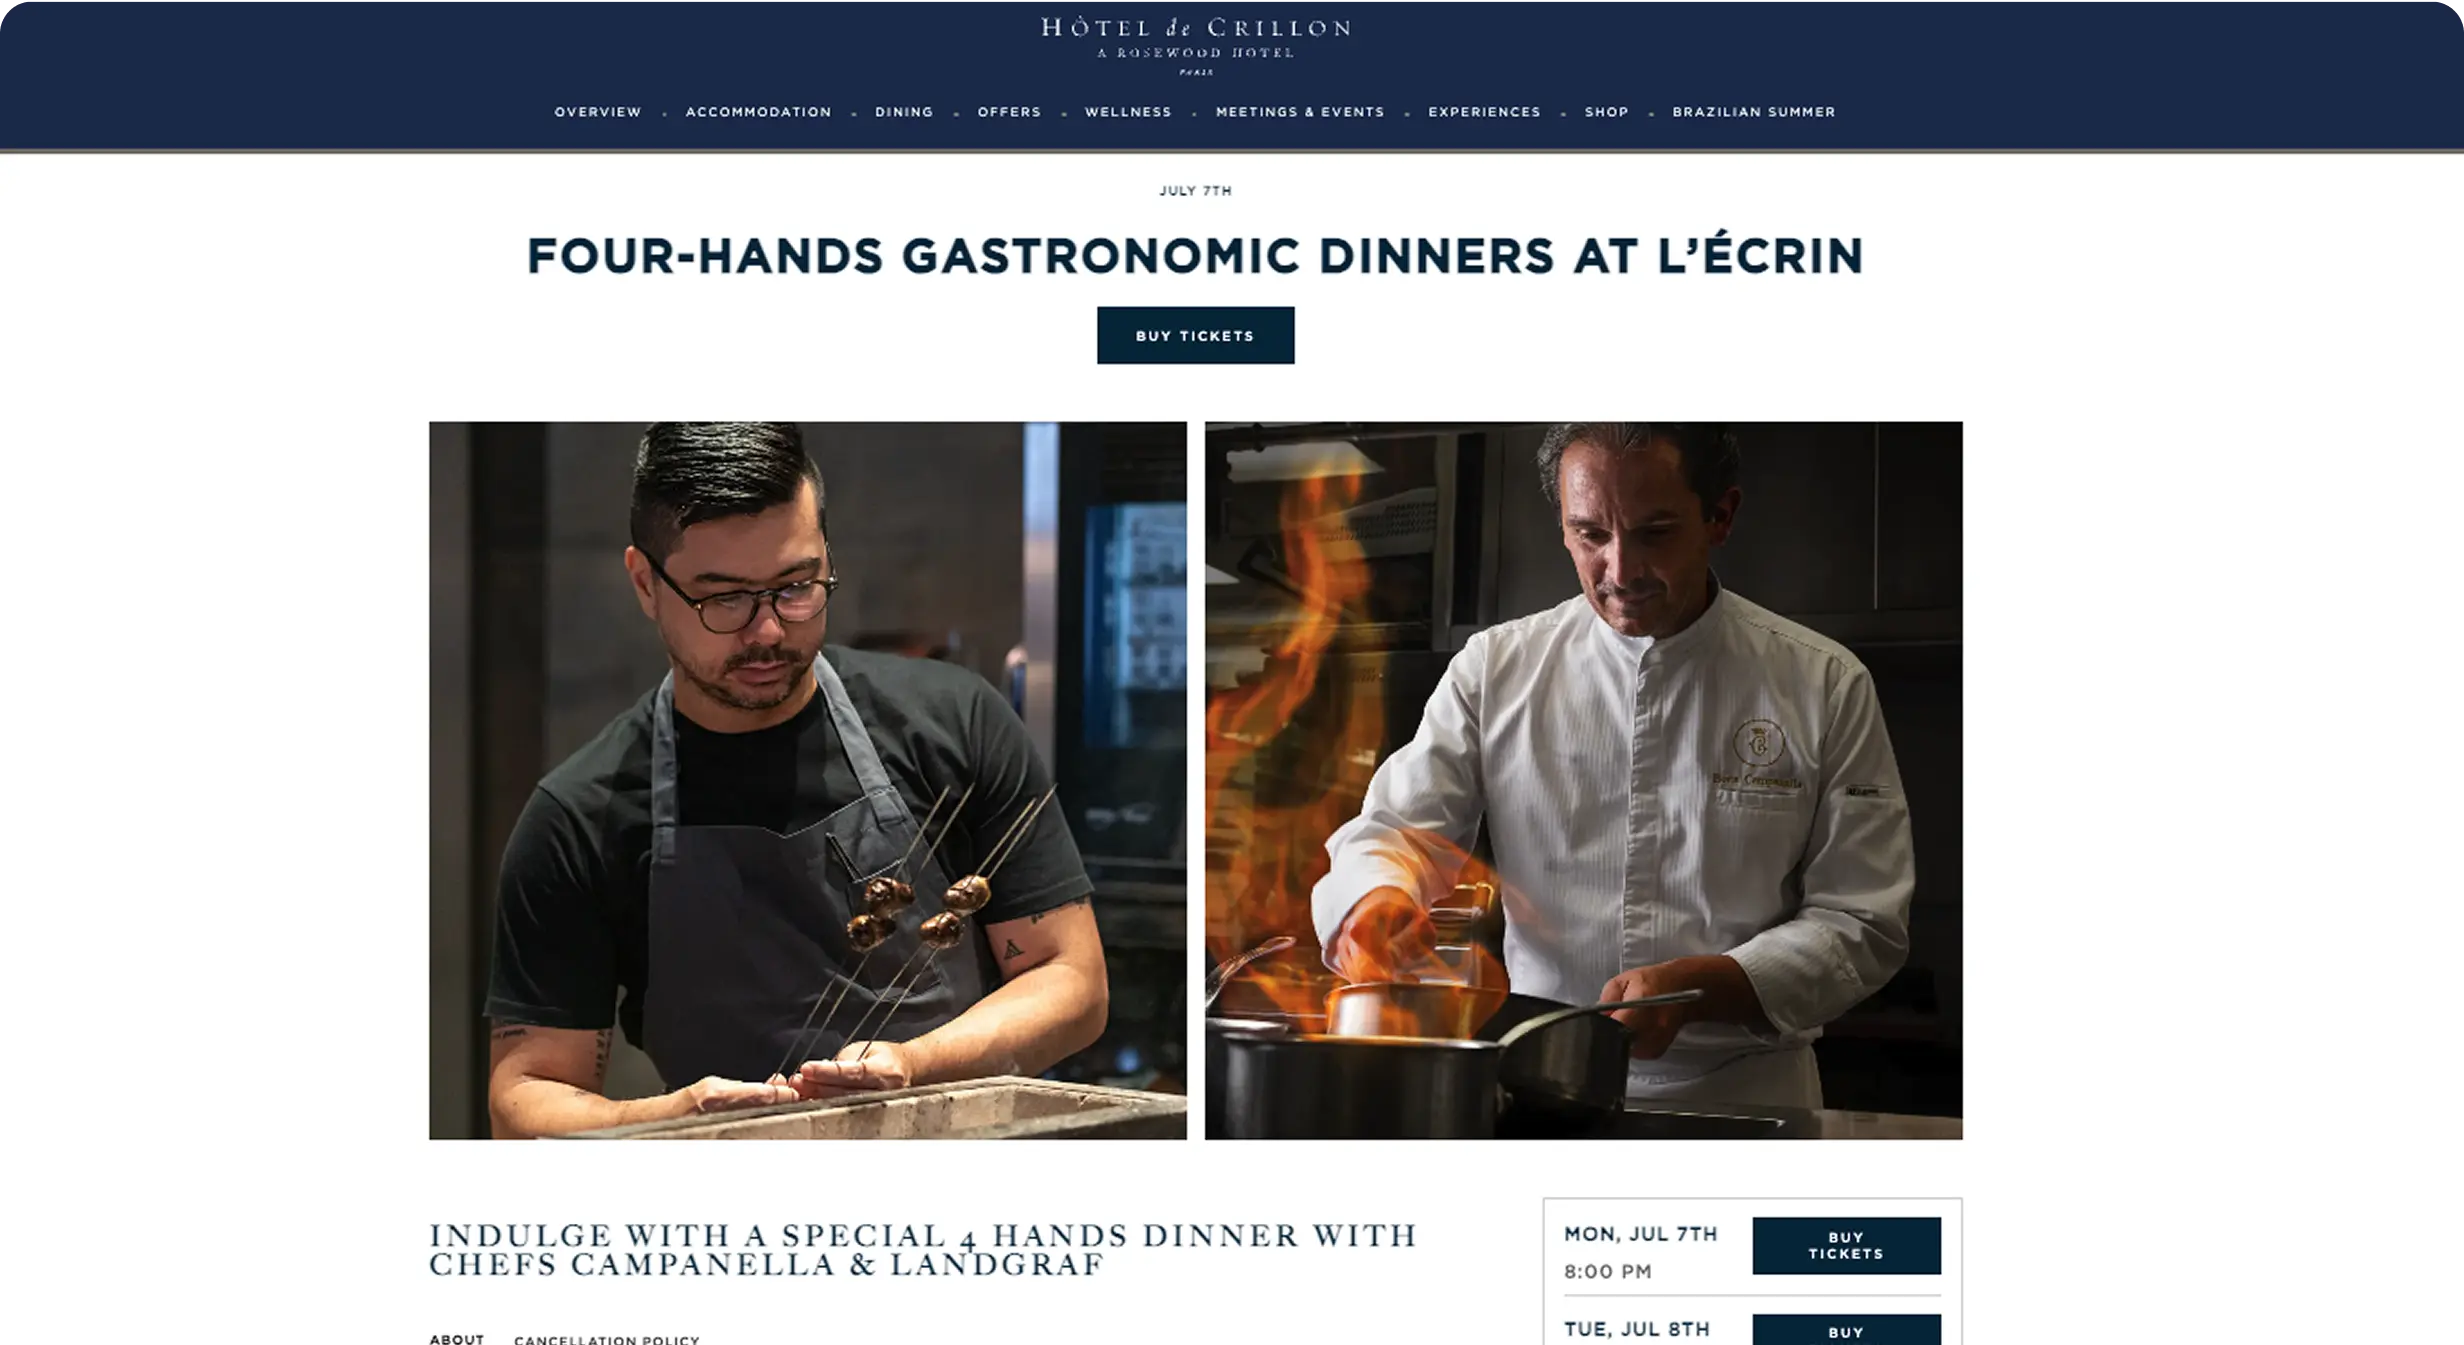This screenshot has width=2464, height=1345.
Task: Click the Indulge with 4 Hands Dinner heading
Action: (923, 1249)
